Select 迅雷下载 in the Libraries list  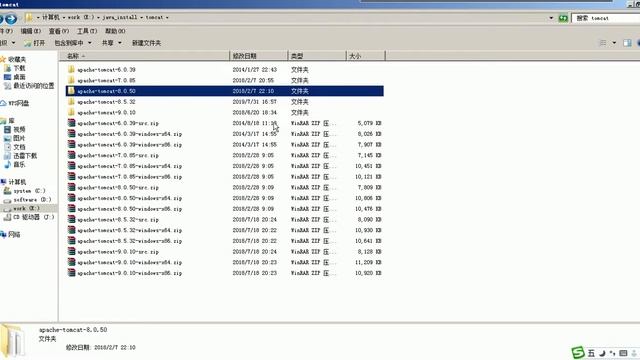[20, 156]
